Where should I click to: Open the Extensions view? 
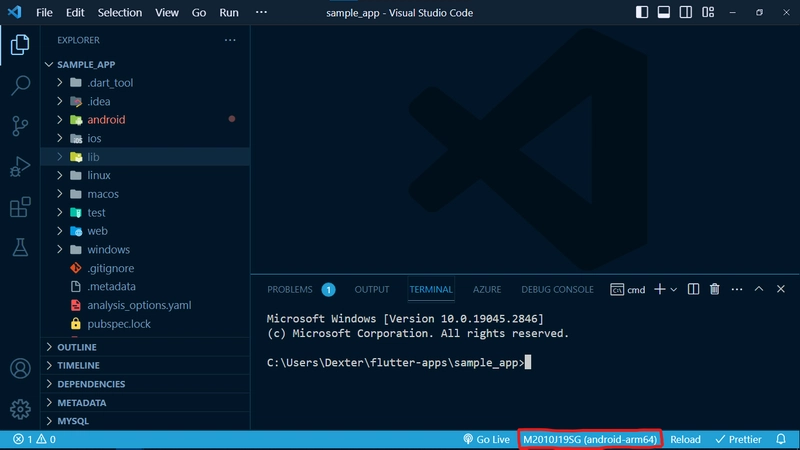(x=20, y=207)
